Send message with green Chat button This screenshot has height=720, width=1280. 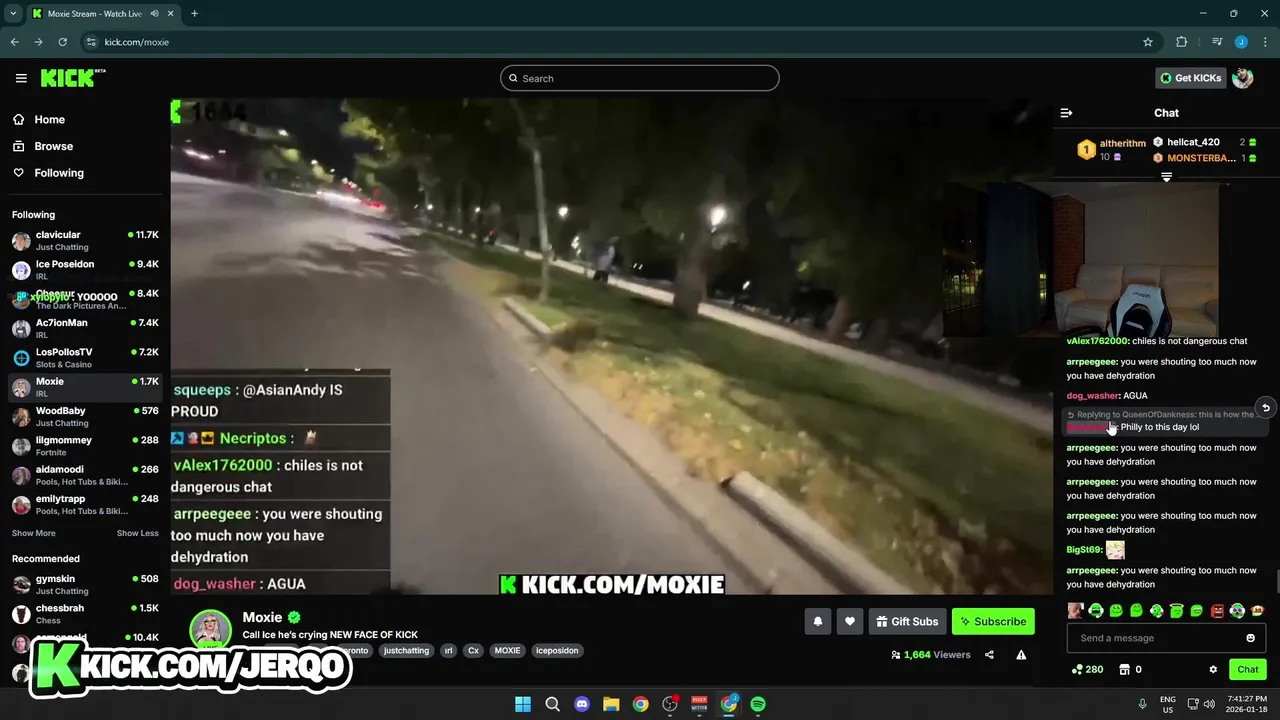pyautogui.click(x=1248, y=669)
